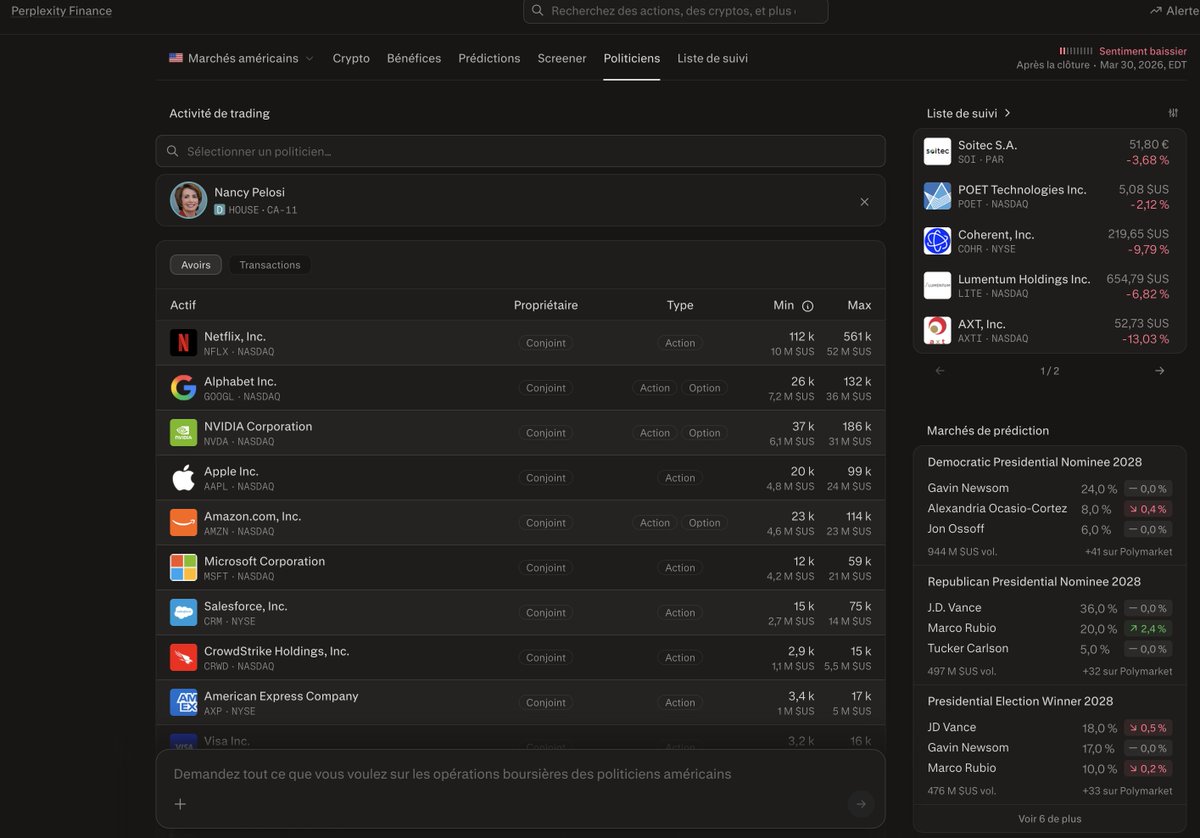
Task: Open the Crypto tab
Action: 351,58
